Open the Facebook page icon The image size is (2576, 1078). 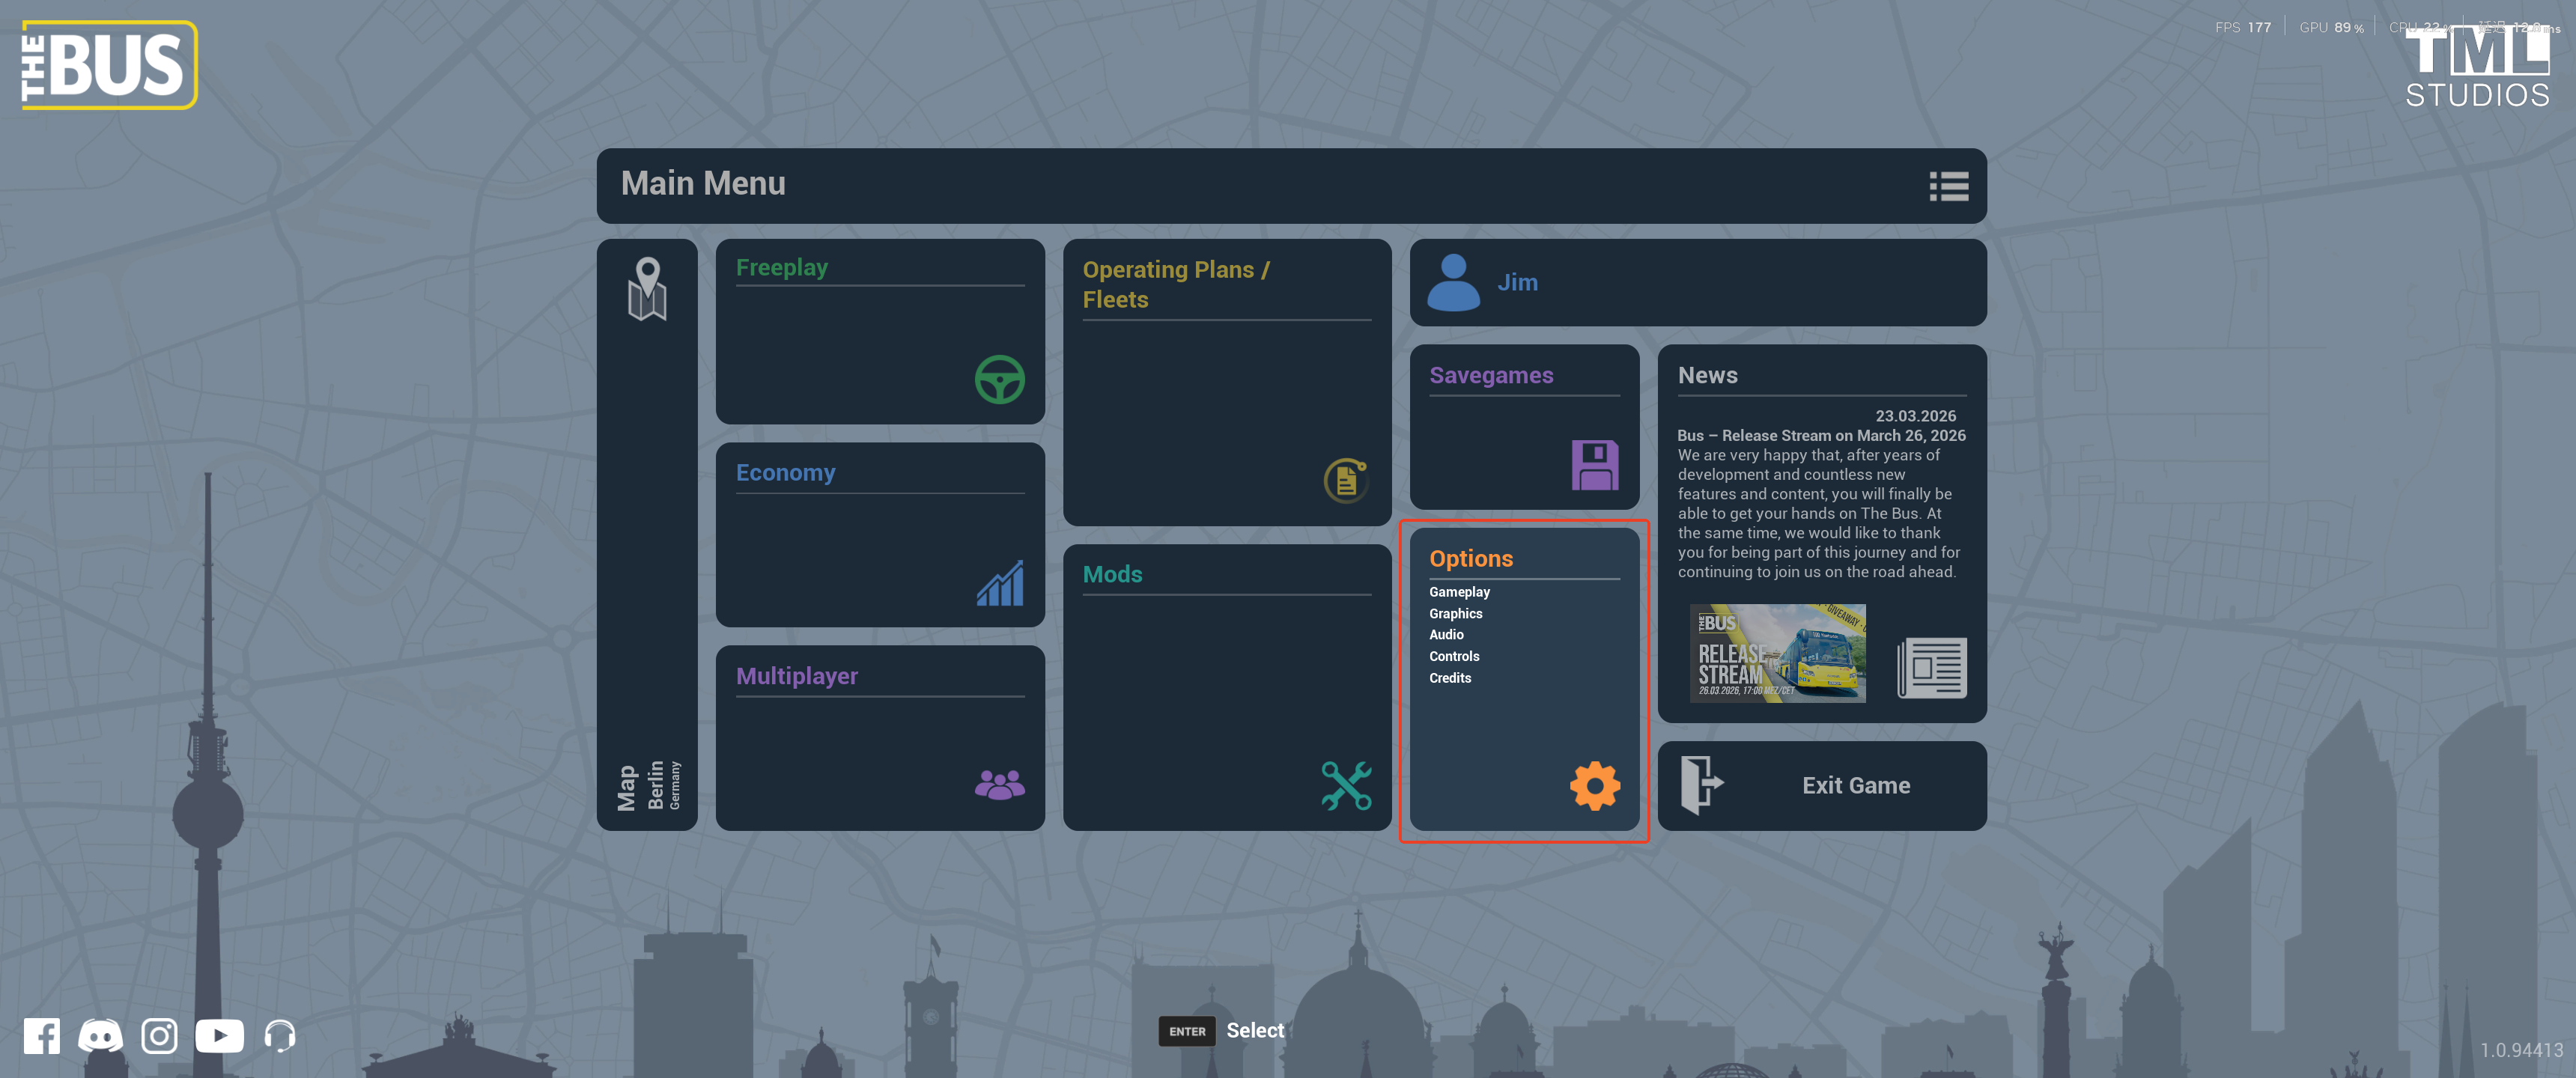[x=41, y=1035]
